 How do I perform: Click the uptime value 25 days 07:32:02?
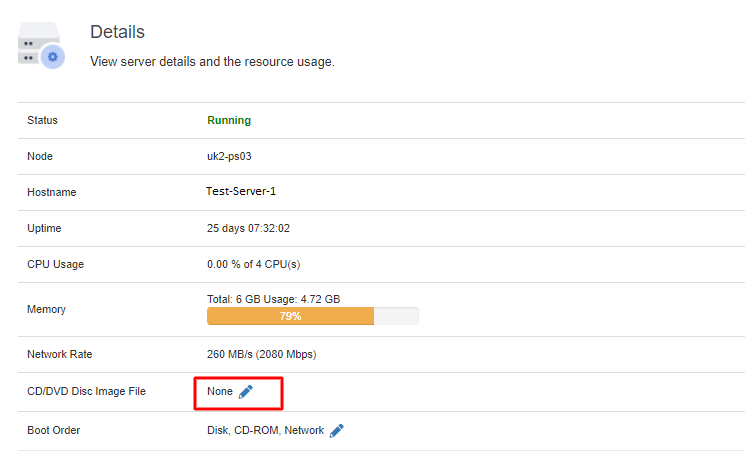pos(248,228)
